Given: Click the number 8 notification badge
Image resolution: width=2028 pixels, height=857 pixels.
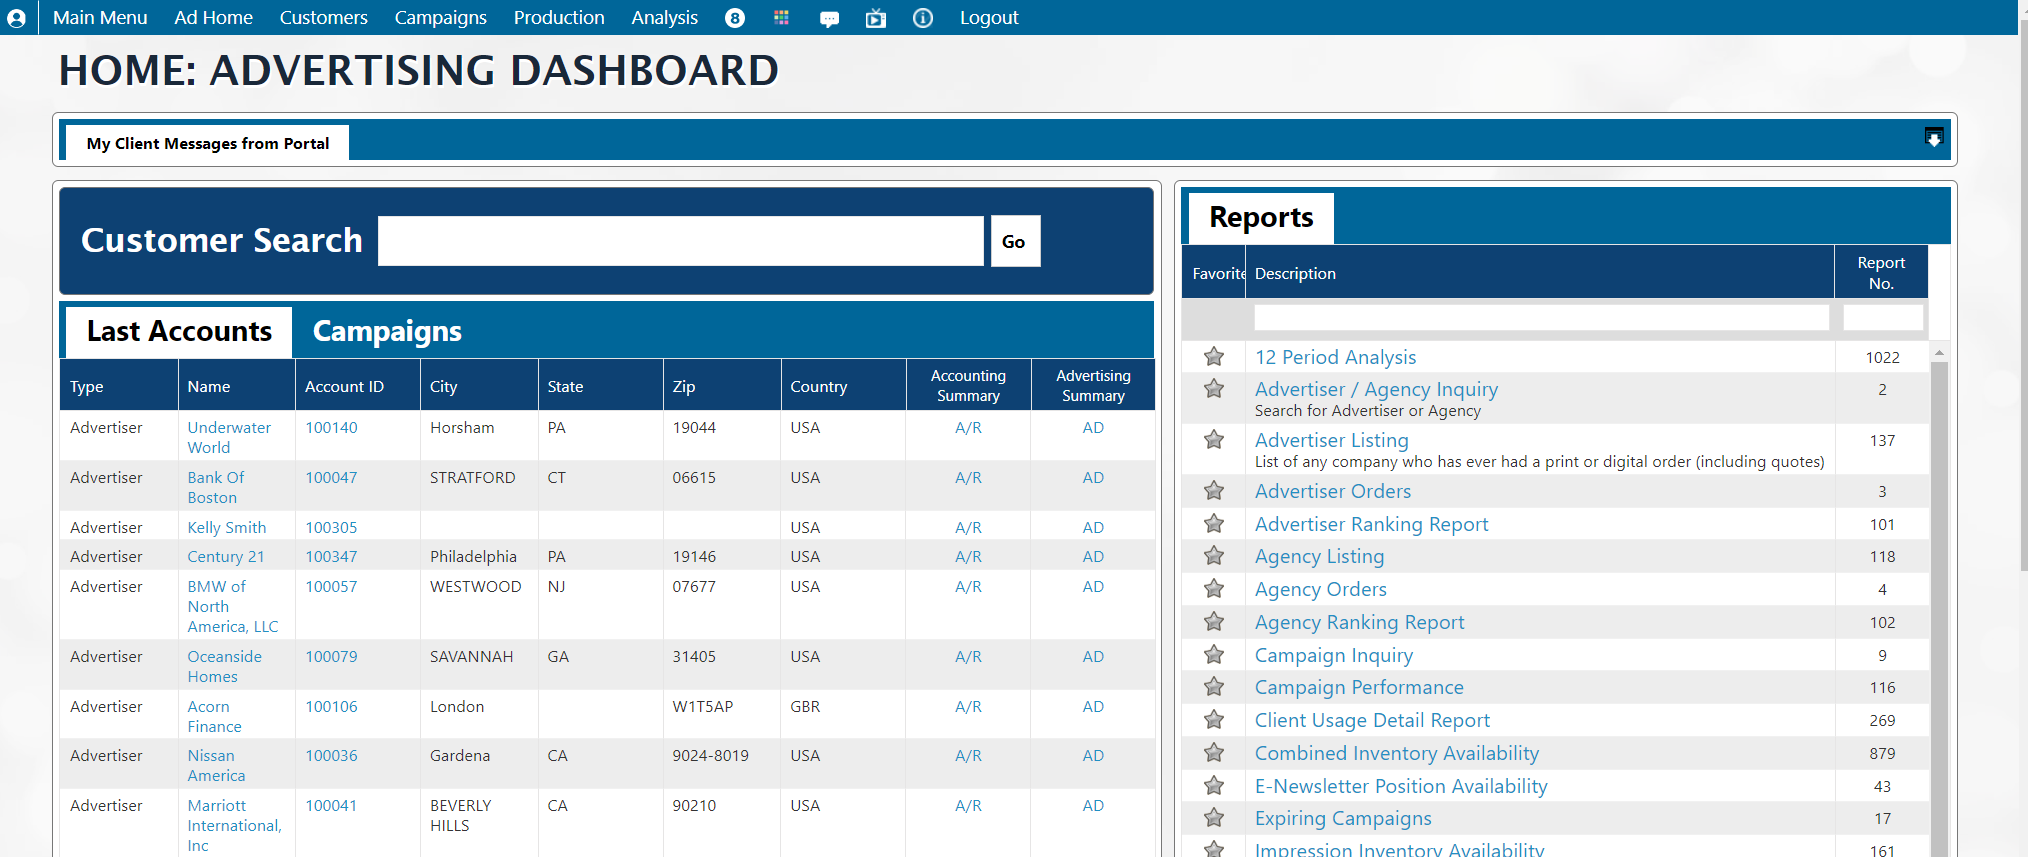Looking at the screenshot, I should click(735, 18).
